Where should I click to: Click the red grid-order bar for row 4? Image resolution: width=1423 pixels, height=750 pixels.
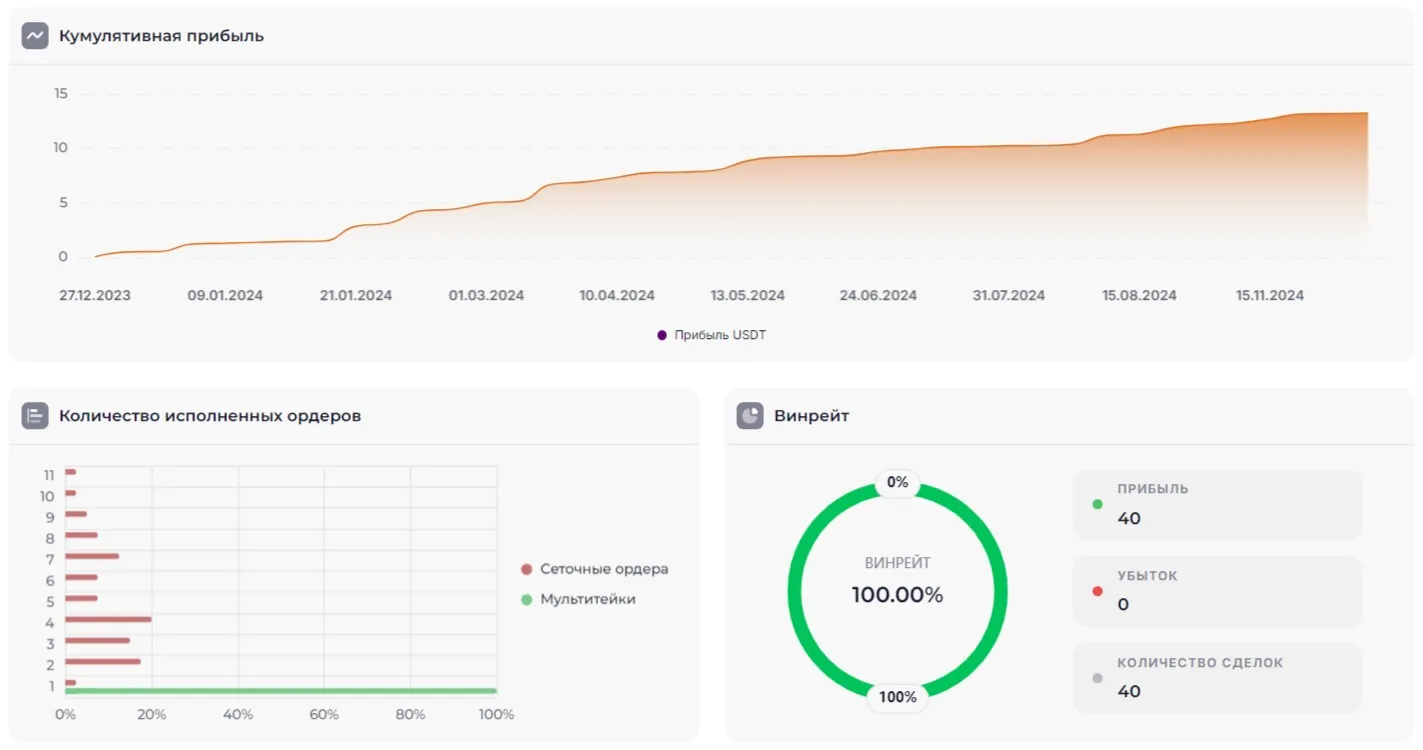[x=108, y=619]
